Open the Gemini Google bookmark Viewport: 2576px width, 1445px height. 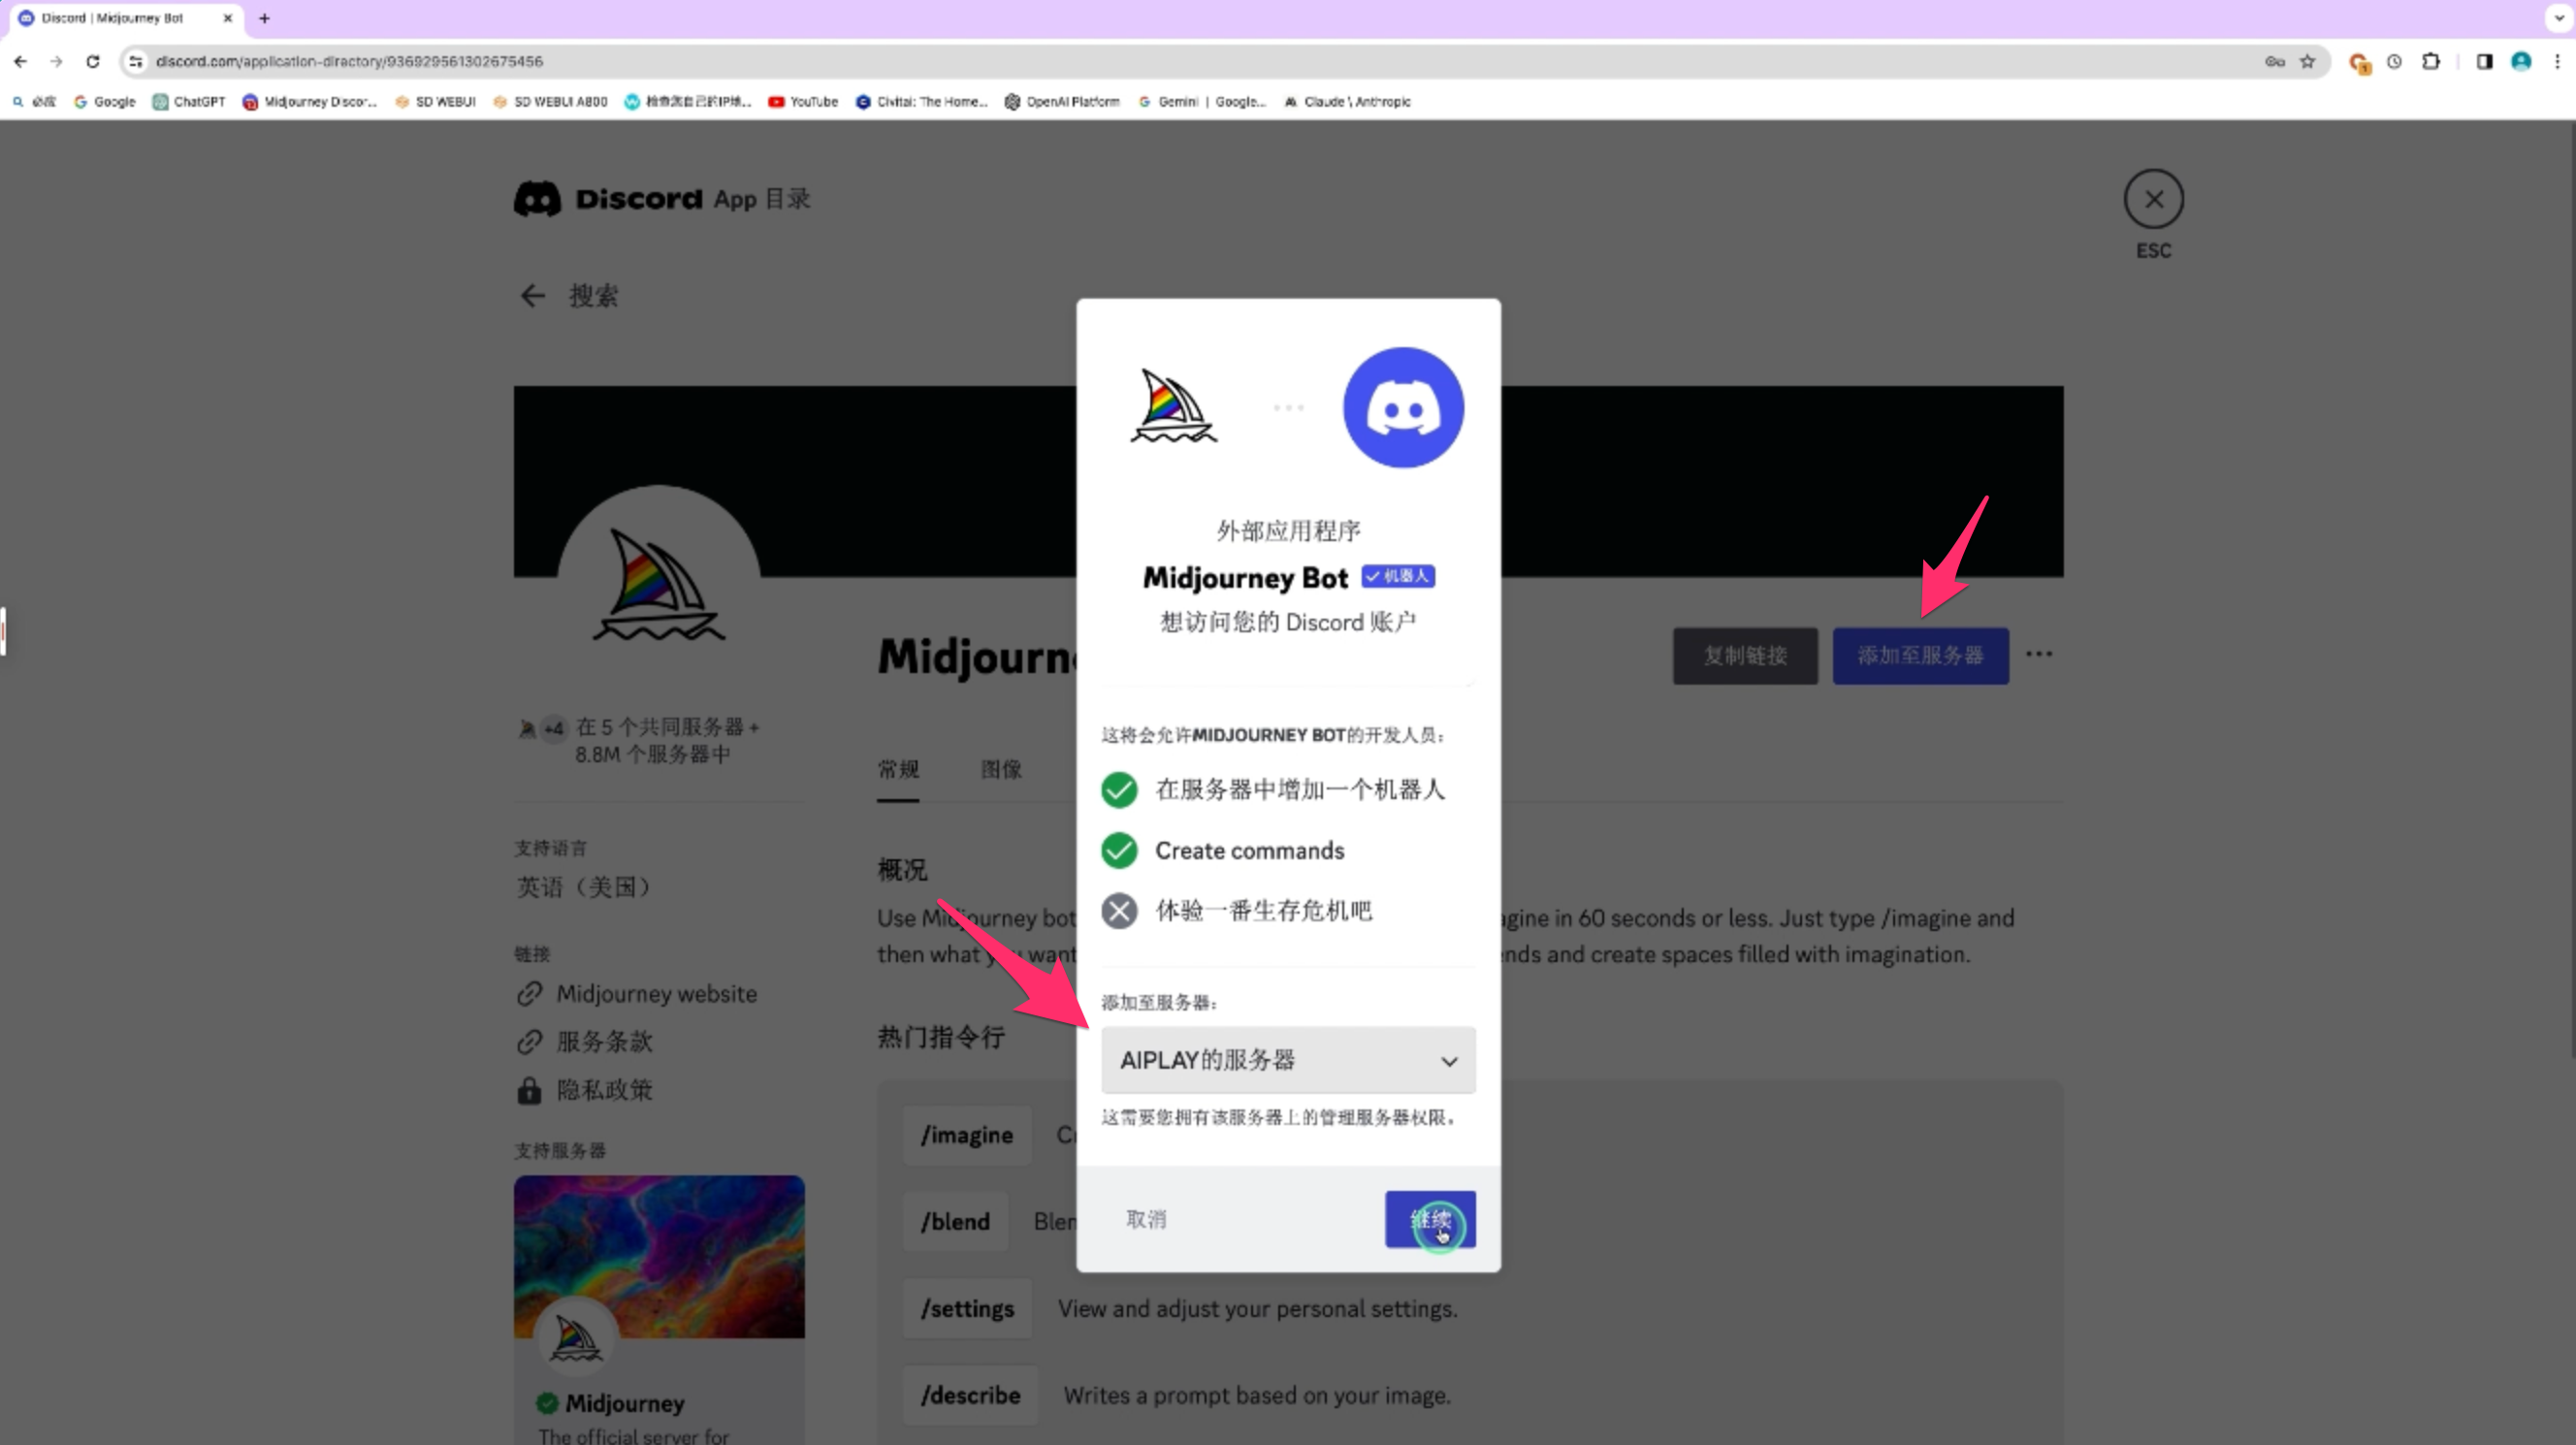pyautogui.click(x=1202, y=101)
